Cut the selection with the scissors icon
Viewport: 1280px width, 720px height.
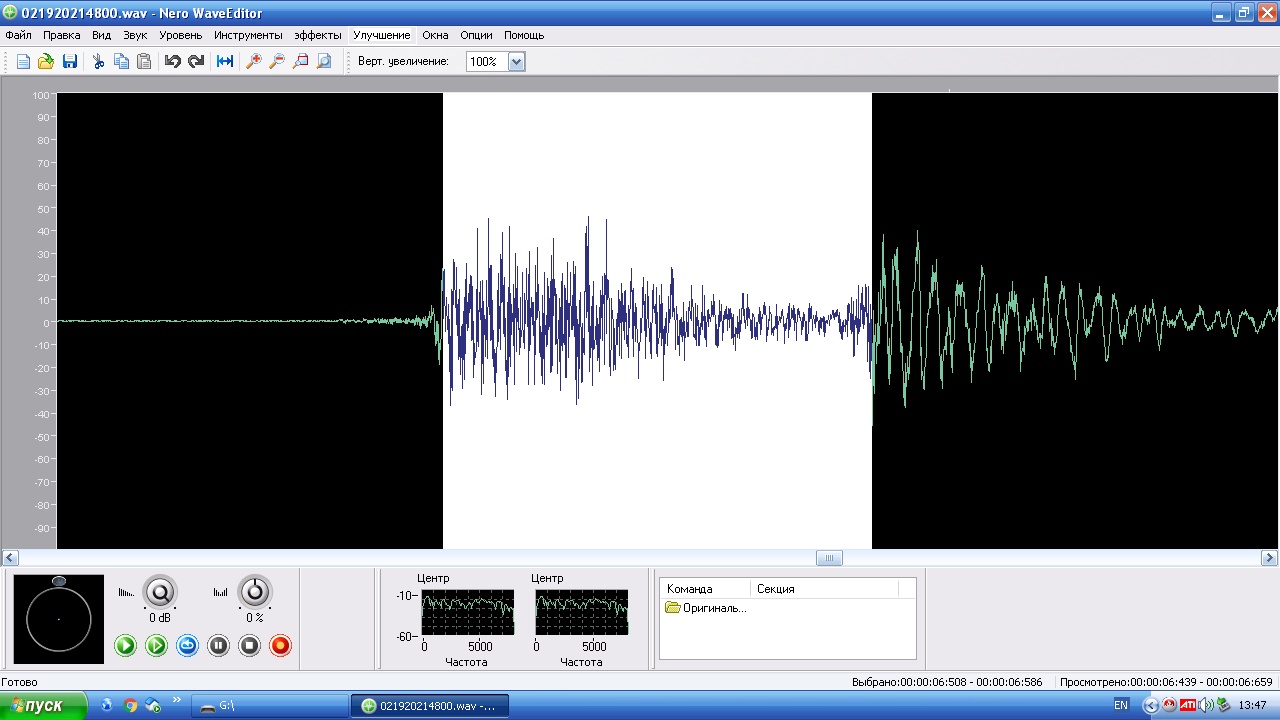pos(98,62)
